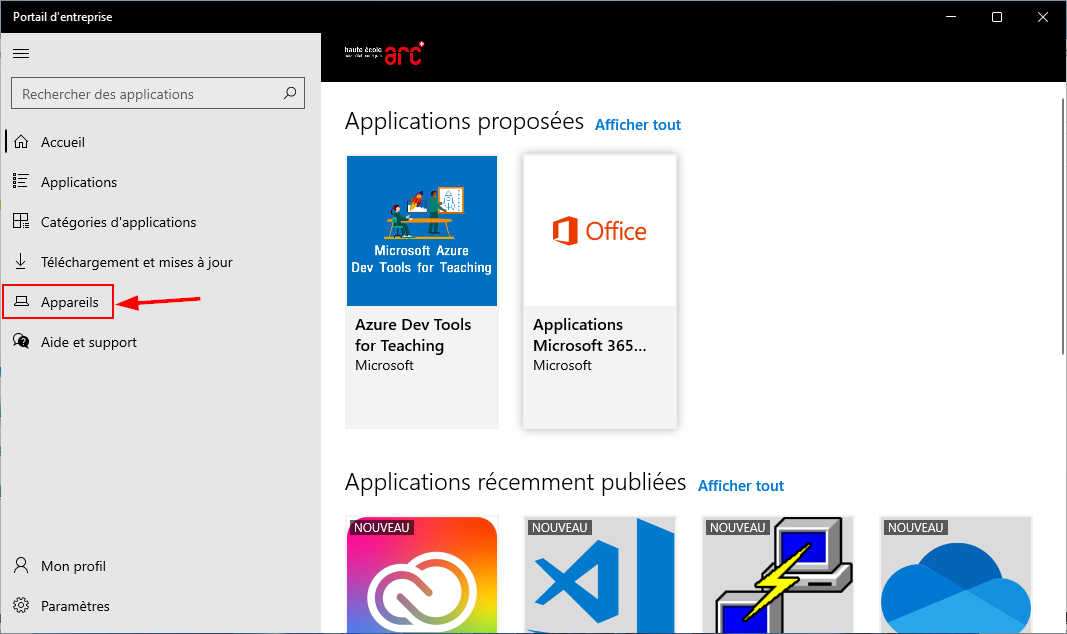Open the Office logo tile image

[600, 231]
